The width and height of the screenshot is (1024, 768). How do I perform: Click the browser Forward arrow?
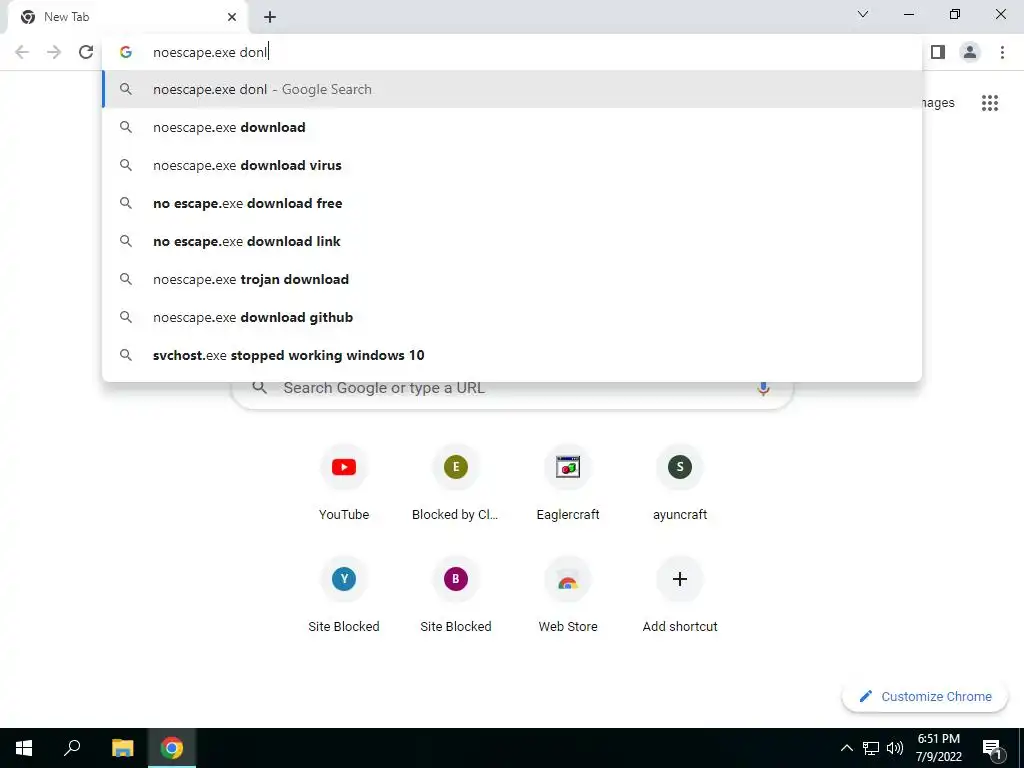point(54,52)
